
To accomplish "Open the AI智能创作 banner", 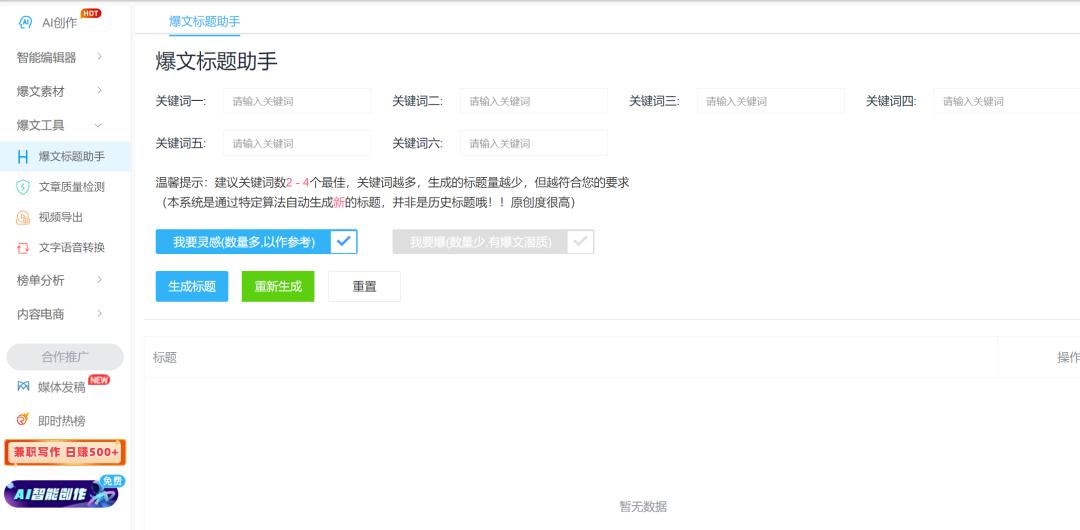I will point(65,493).
